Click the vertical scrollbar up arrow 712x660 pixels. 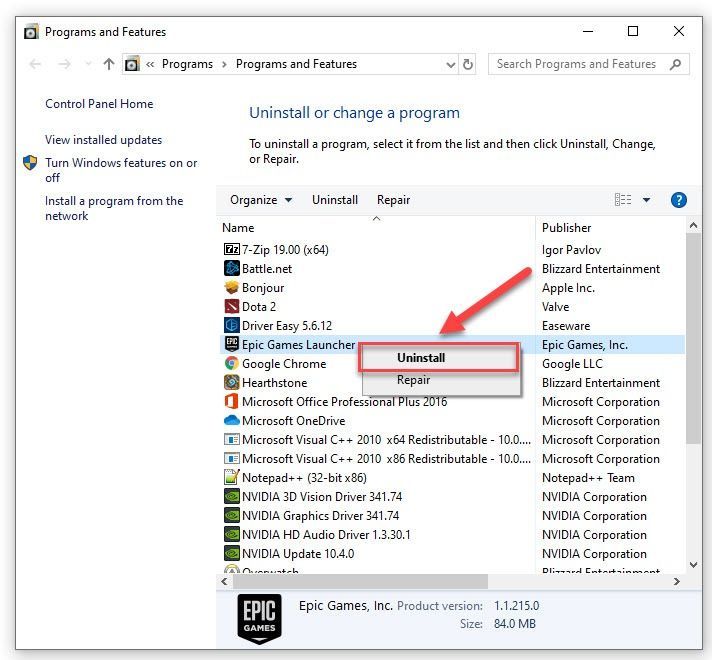[693, 225]
